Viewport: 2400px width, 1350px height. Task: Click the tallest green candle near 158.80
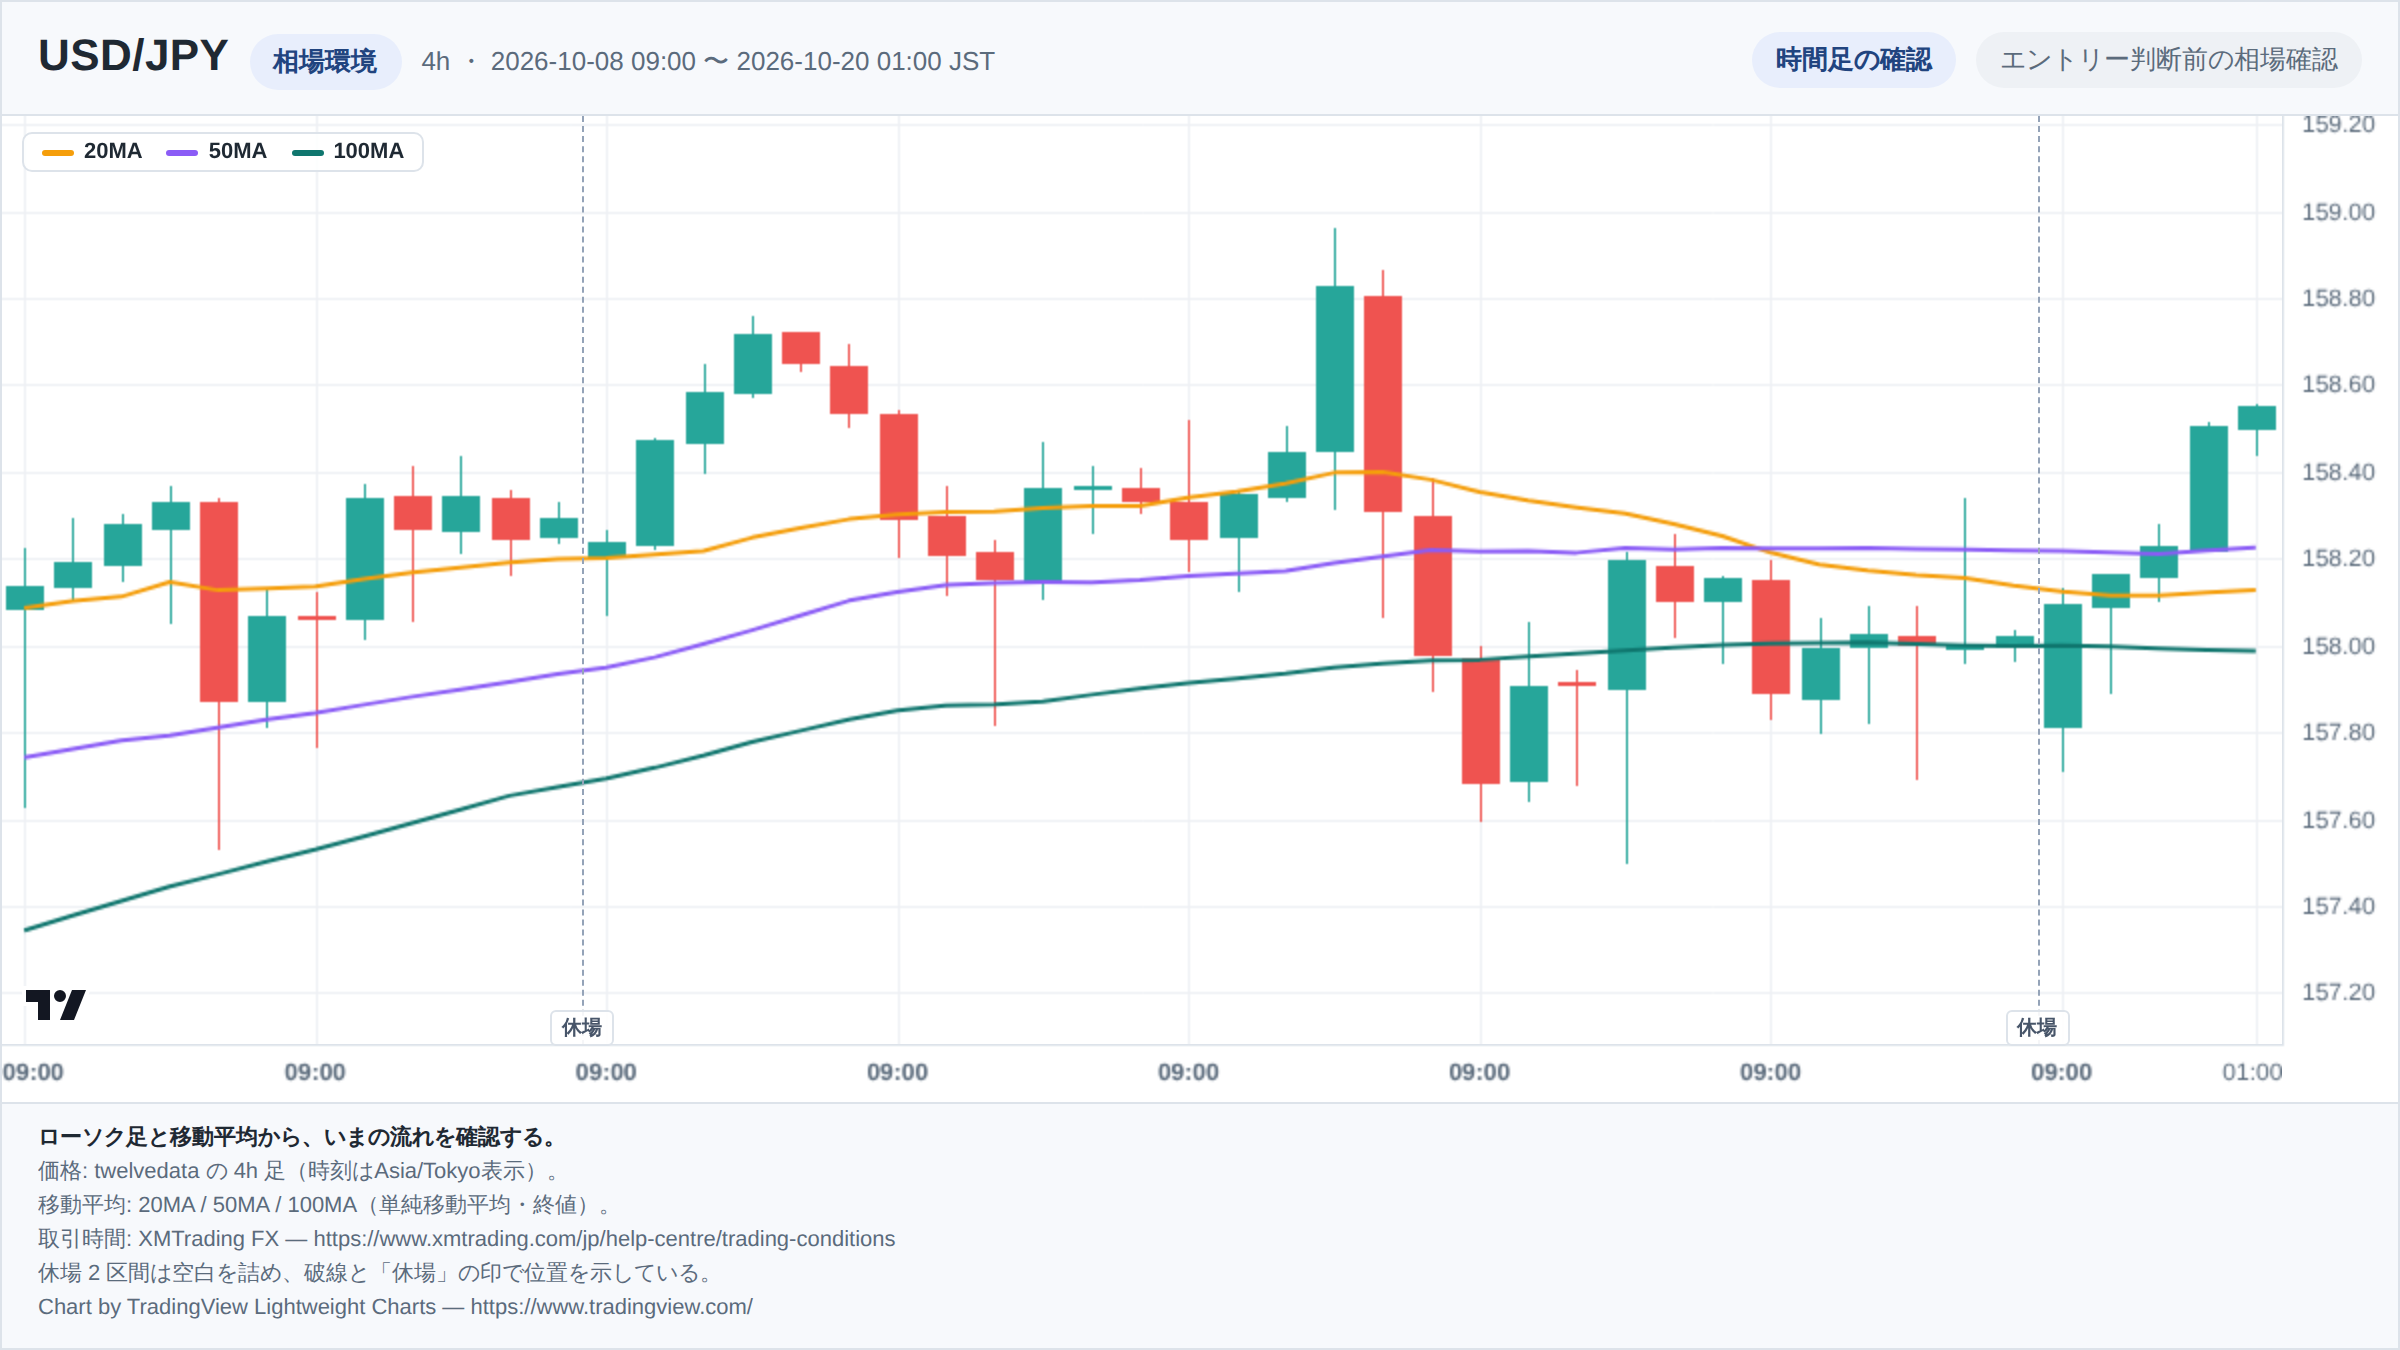[1335, 369]
